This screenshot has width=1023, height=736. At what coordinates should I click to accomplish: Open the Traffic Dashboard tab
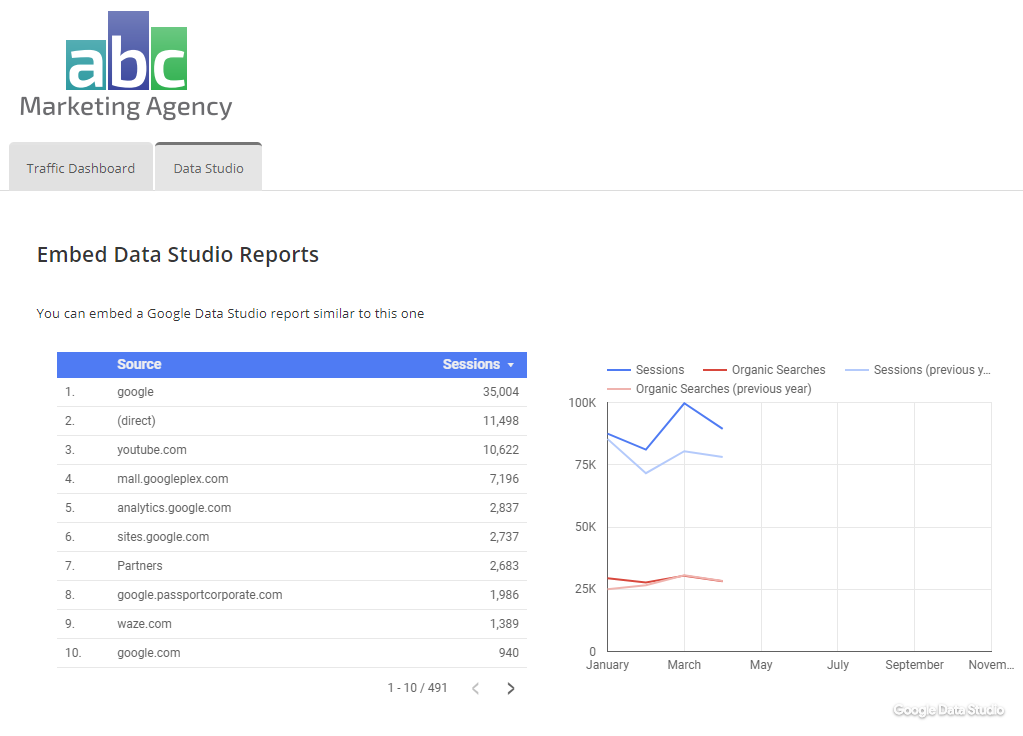coord(81,168)
